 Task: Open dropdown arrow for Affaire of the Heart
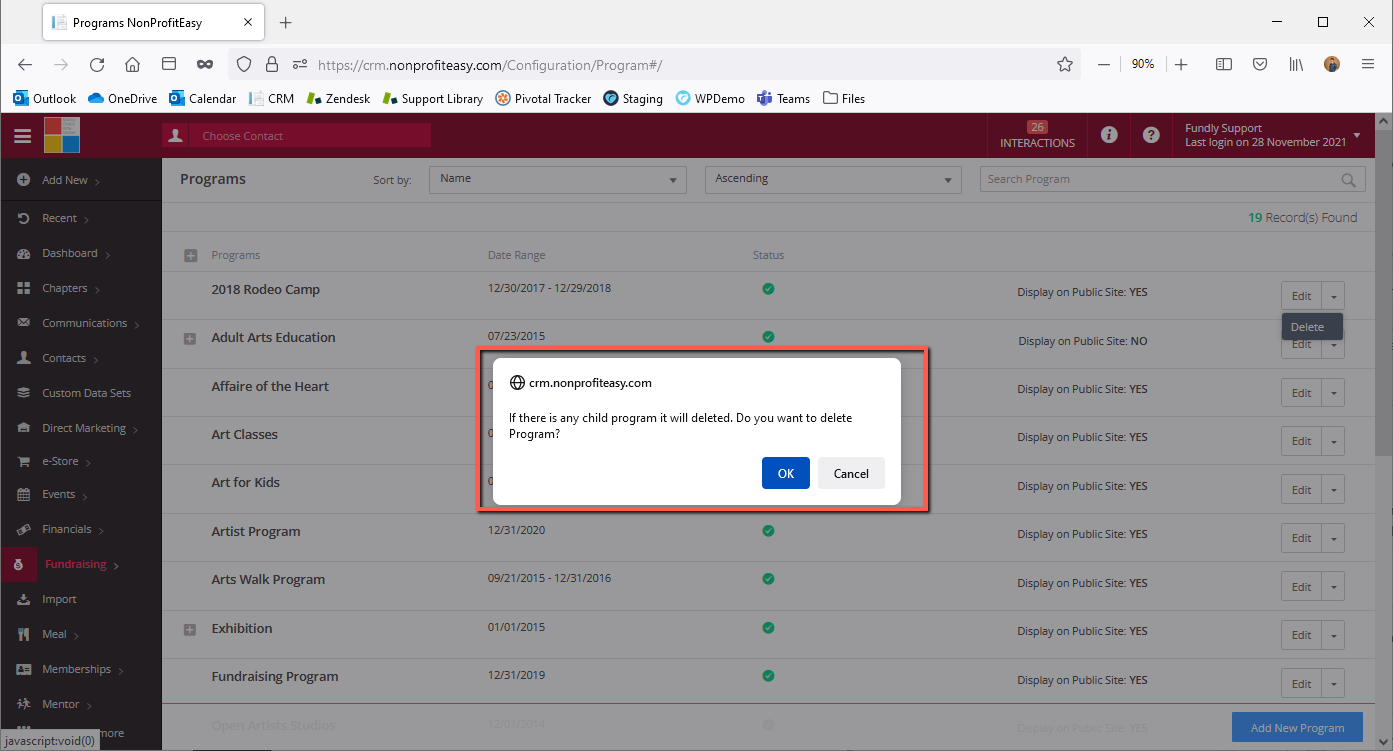coord(1333,393)
